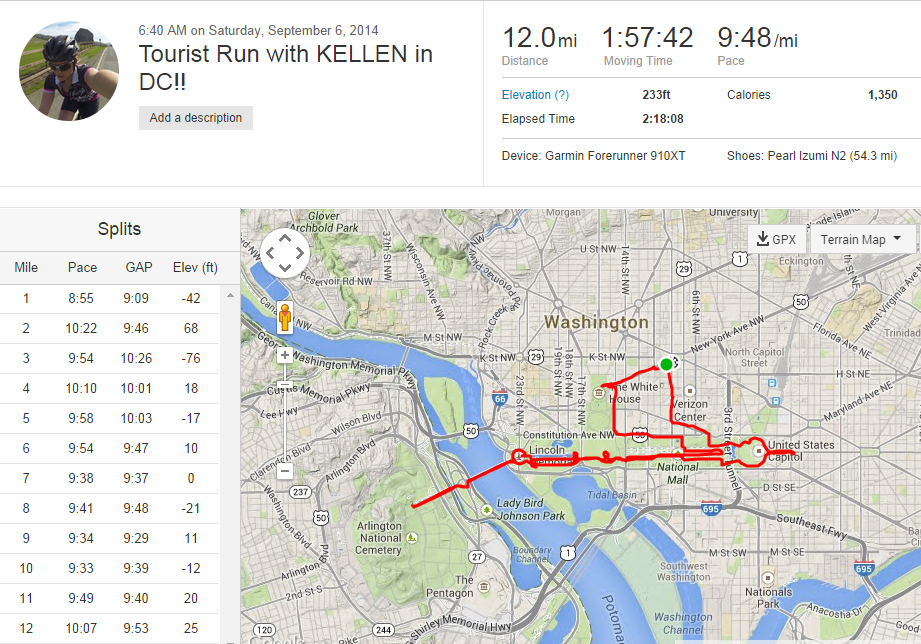The height and width of the screenshot is (644, 921).
Task: Click the green start marker on the route
Action: [x=666, y=364]
